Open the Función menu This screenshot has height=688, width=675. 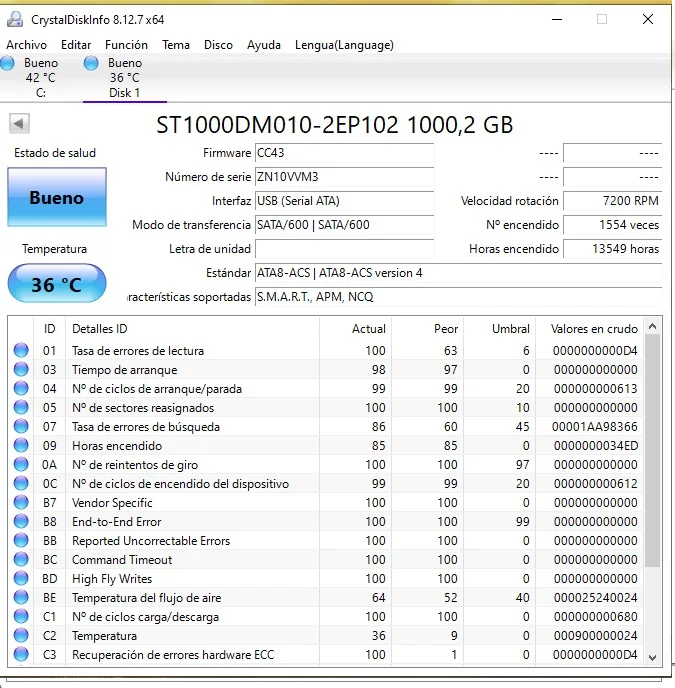126,45
